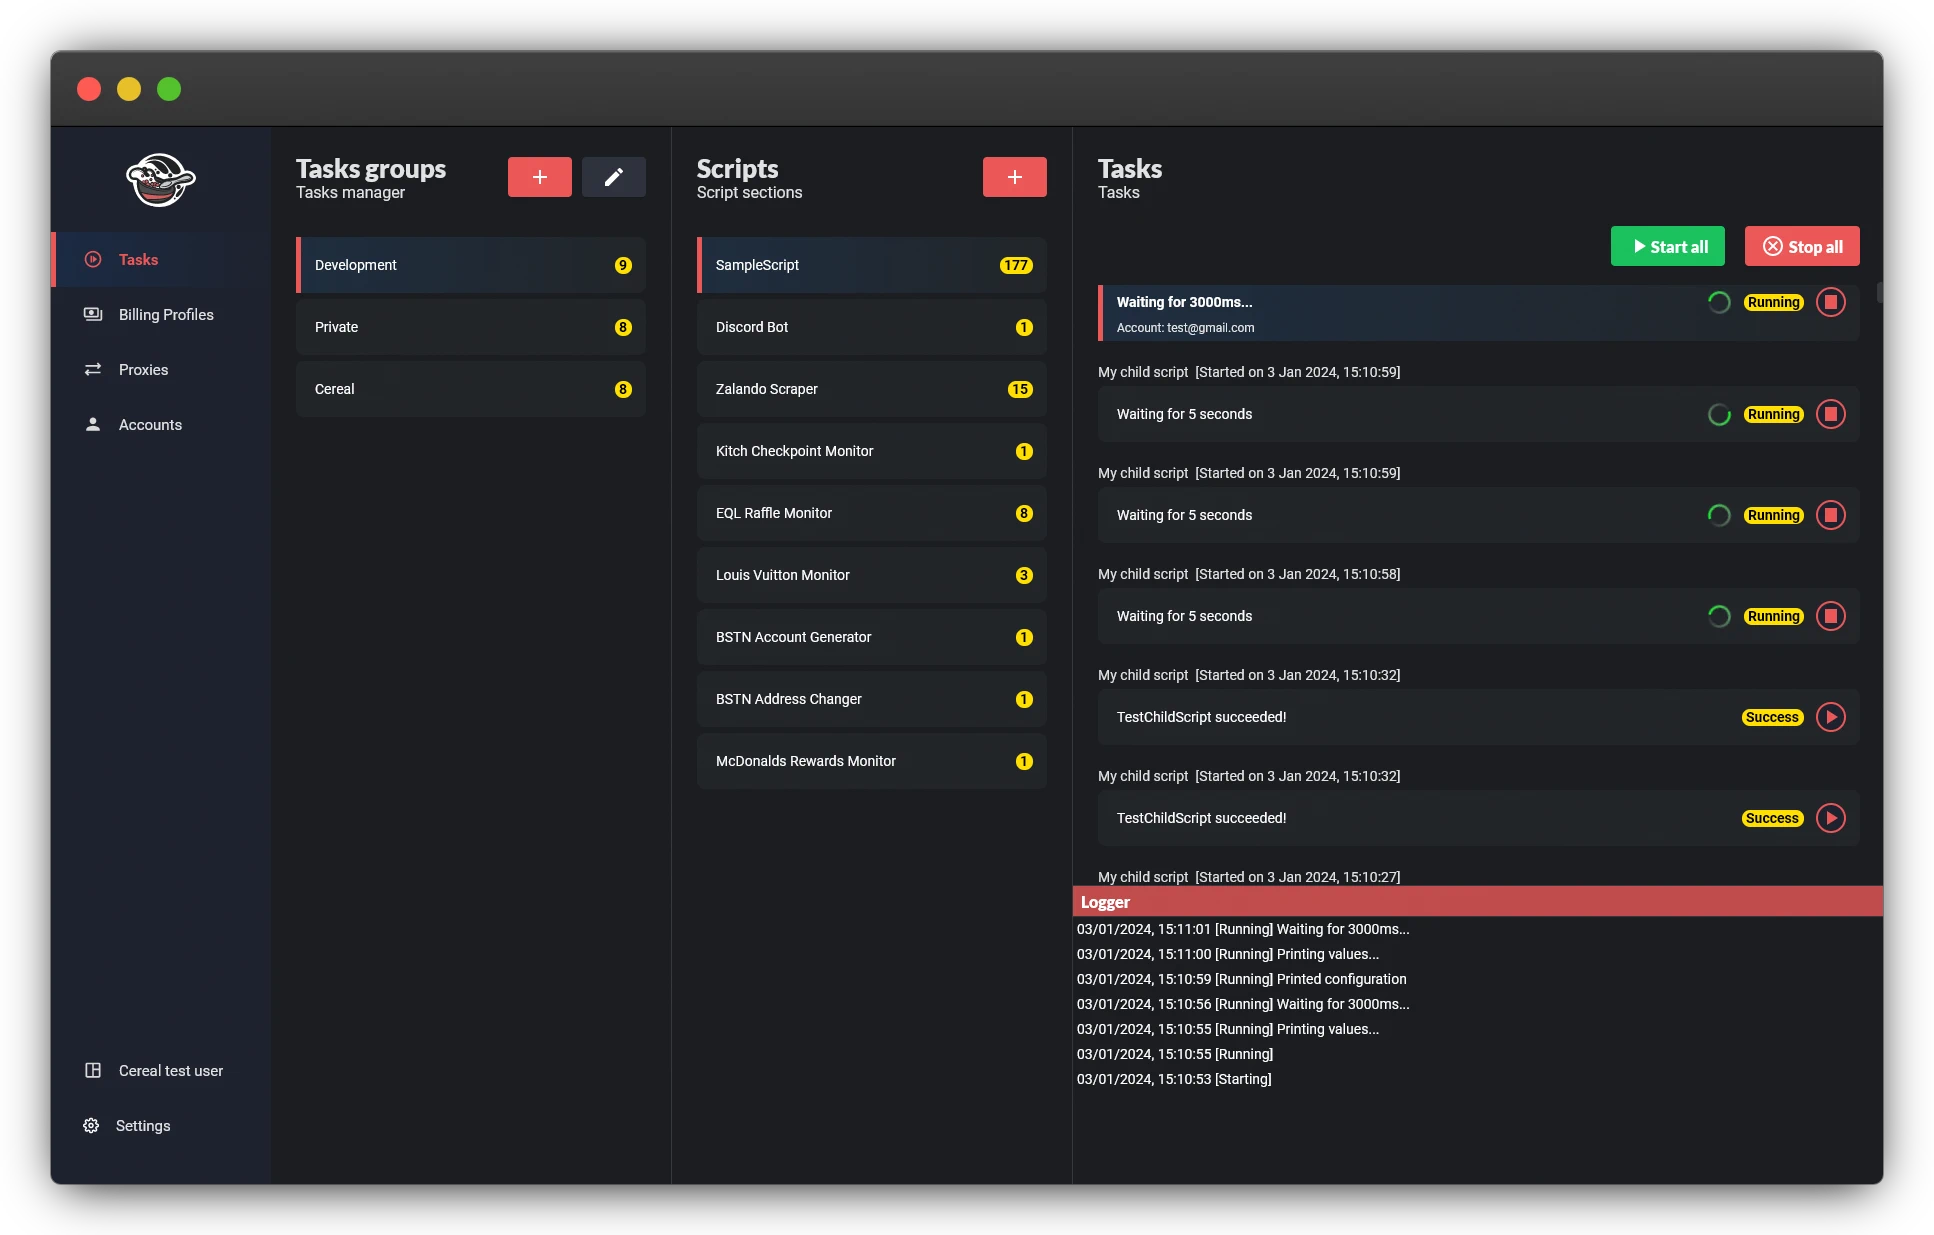This screenshot has height=1235, width=1934.
Task: Open Settings with the gear icon
Action: [x=91, y=1126]
